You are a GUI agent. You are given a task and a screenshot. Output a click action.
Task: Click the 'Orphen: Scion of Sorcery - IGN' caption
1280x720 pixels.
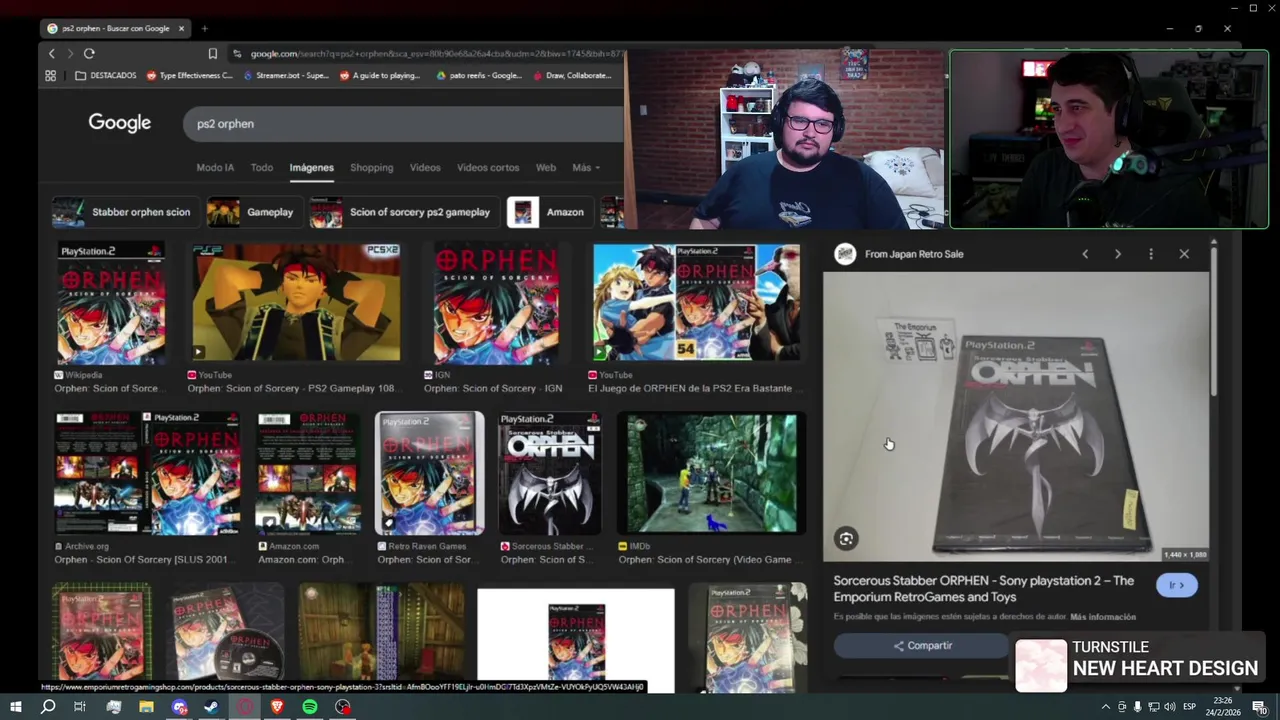click(x=493, y=388)
